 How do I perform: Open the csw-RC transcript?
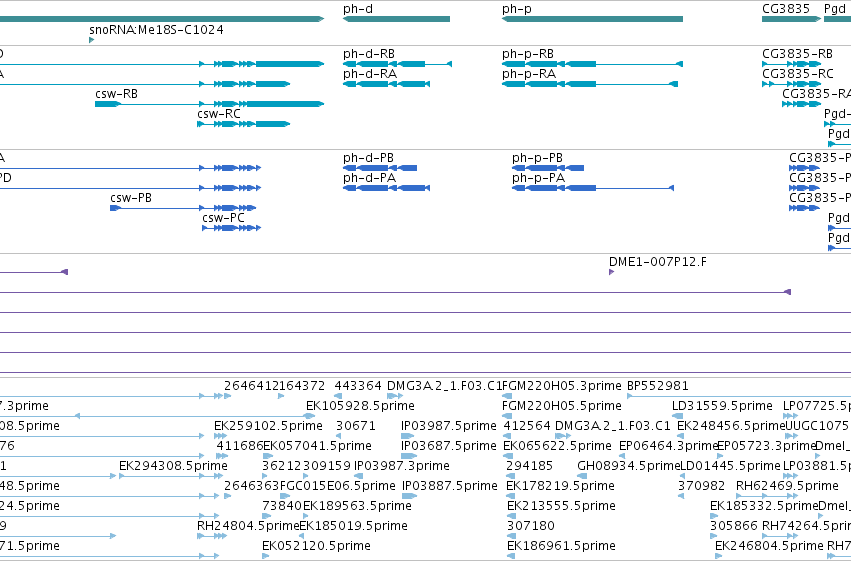(x=244, y=124)
